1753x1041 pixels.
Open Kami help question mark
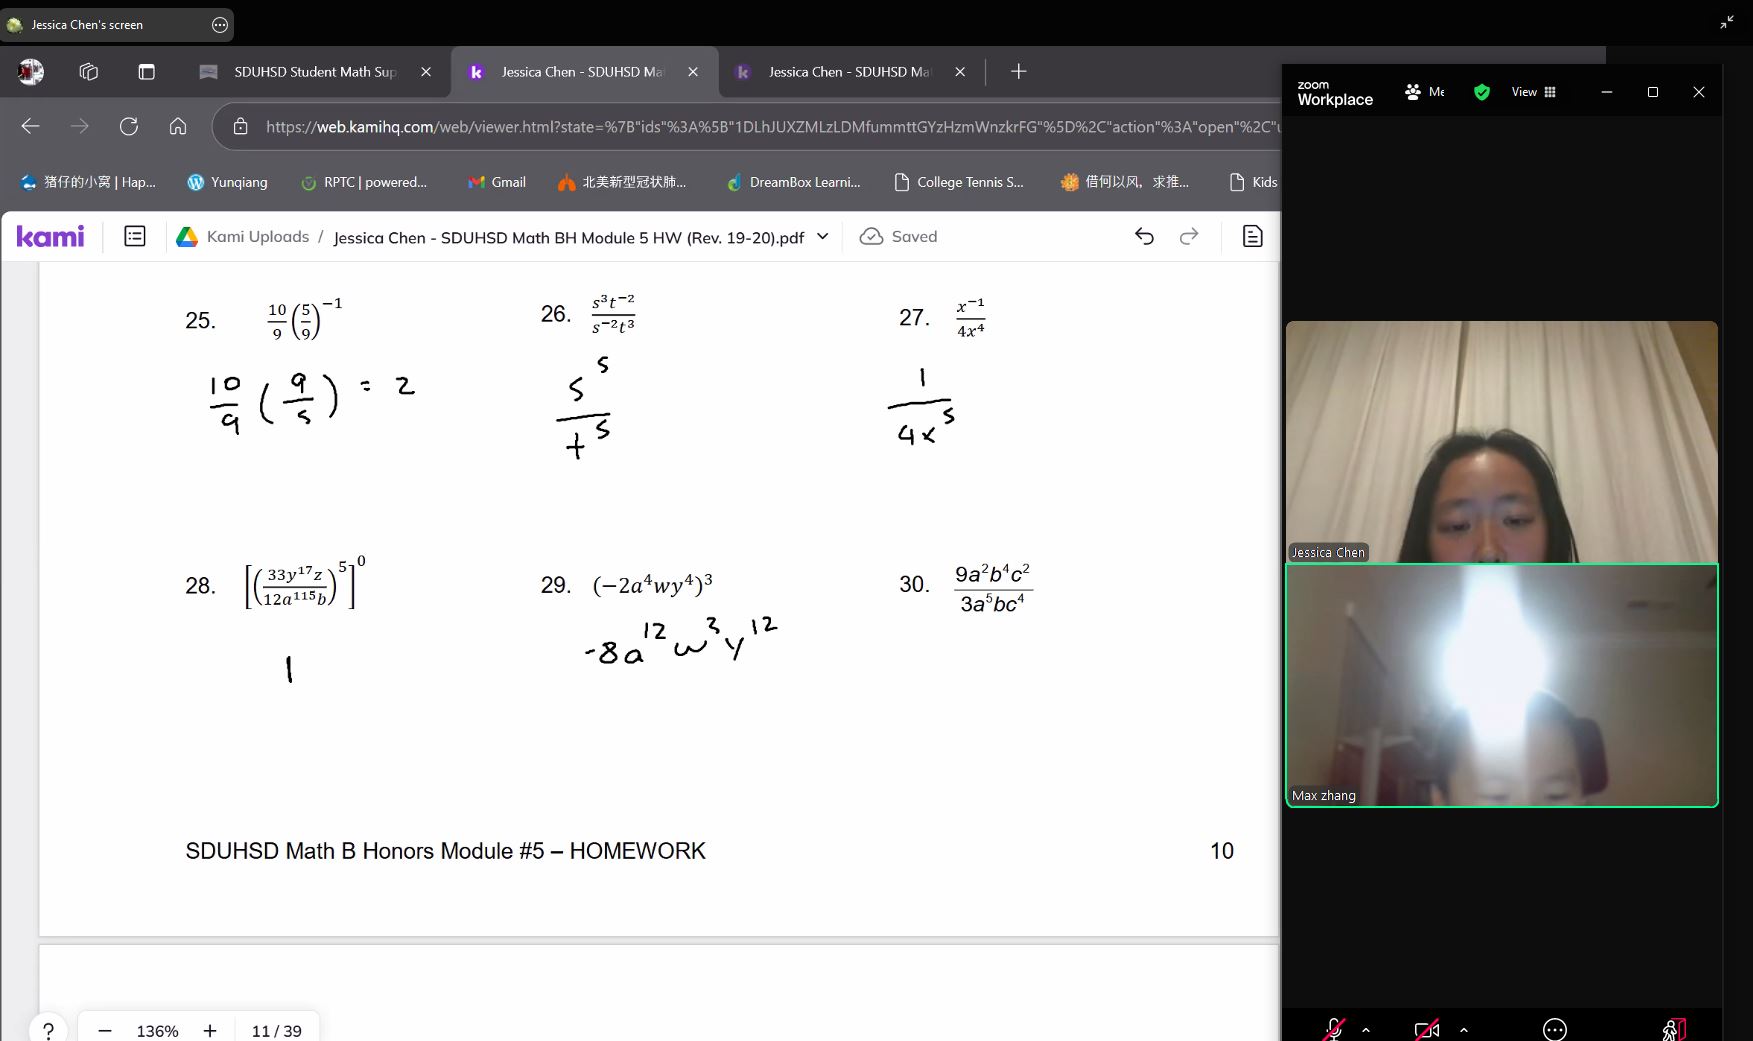[48, 1030]
